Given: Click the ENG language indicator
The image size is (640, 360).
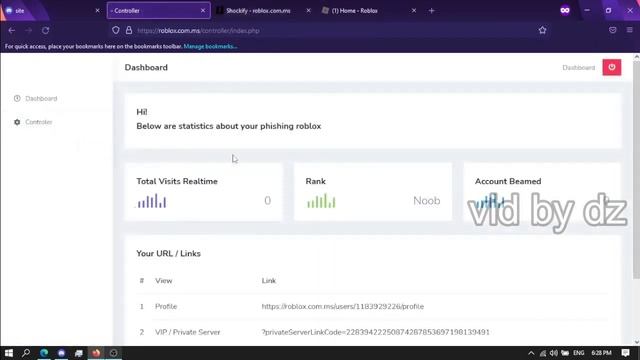Looking at the screenshot, I should [x=578, y=353].
